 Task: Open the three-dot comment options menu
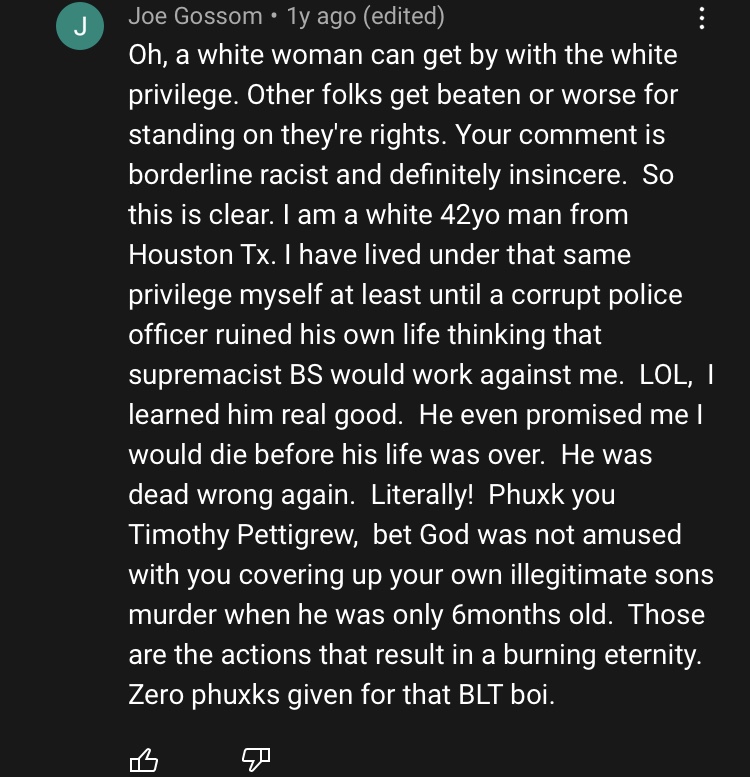[701, 18]
